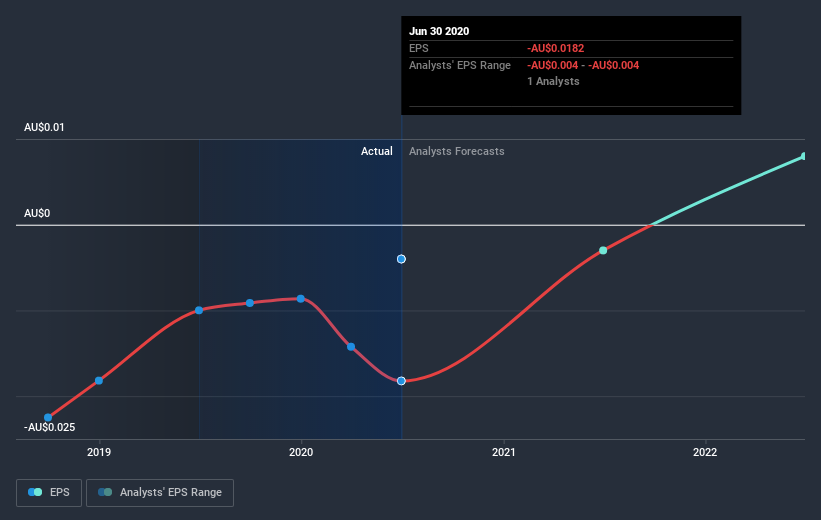
Task: Select the EPS data point above the 2019 label
Action: pyautogui.click(x=99, y=381)
